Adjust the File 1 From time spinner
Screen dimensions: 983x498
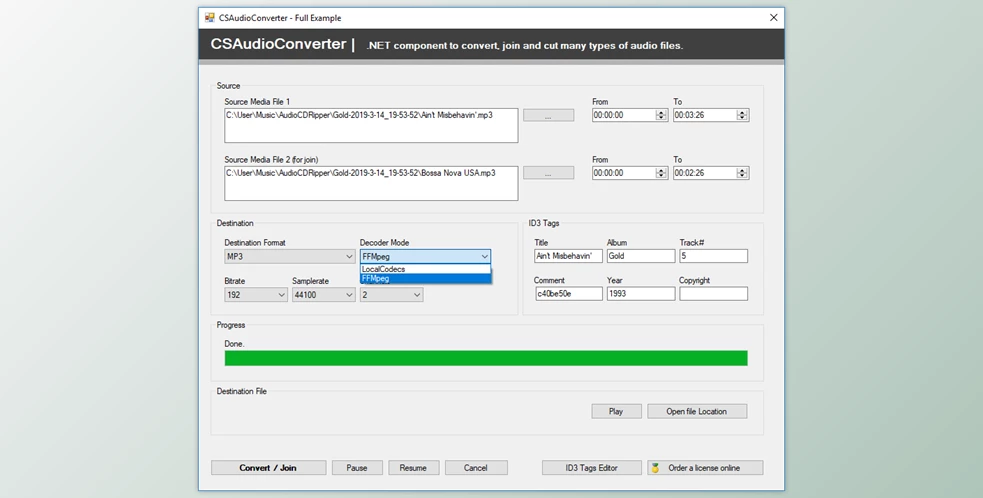661,115
